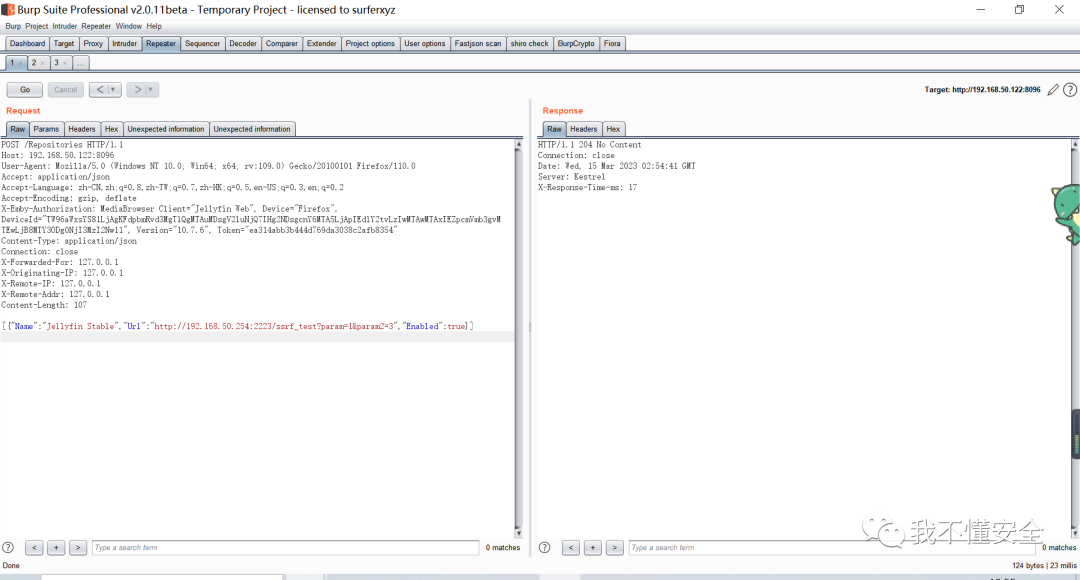Open User options tab

[424, 43]
